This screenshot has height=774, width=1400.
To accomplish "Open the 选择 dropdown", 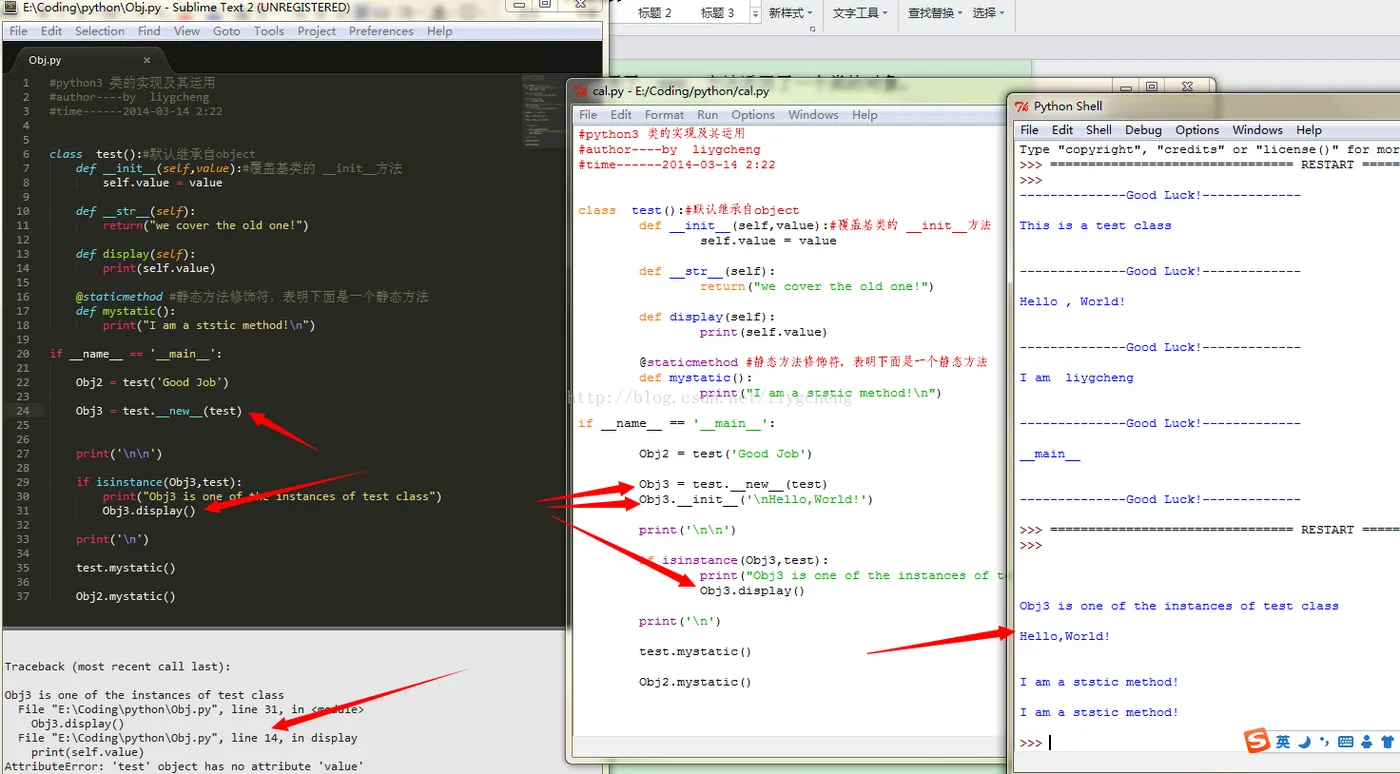I will pos(988,13).
